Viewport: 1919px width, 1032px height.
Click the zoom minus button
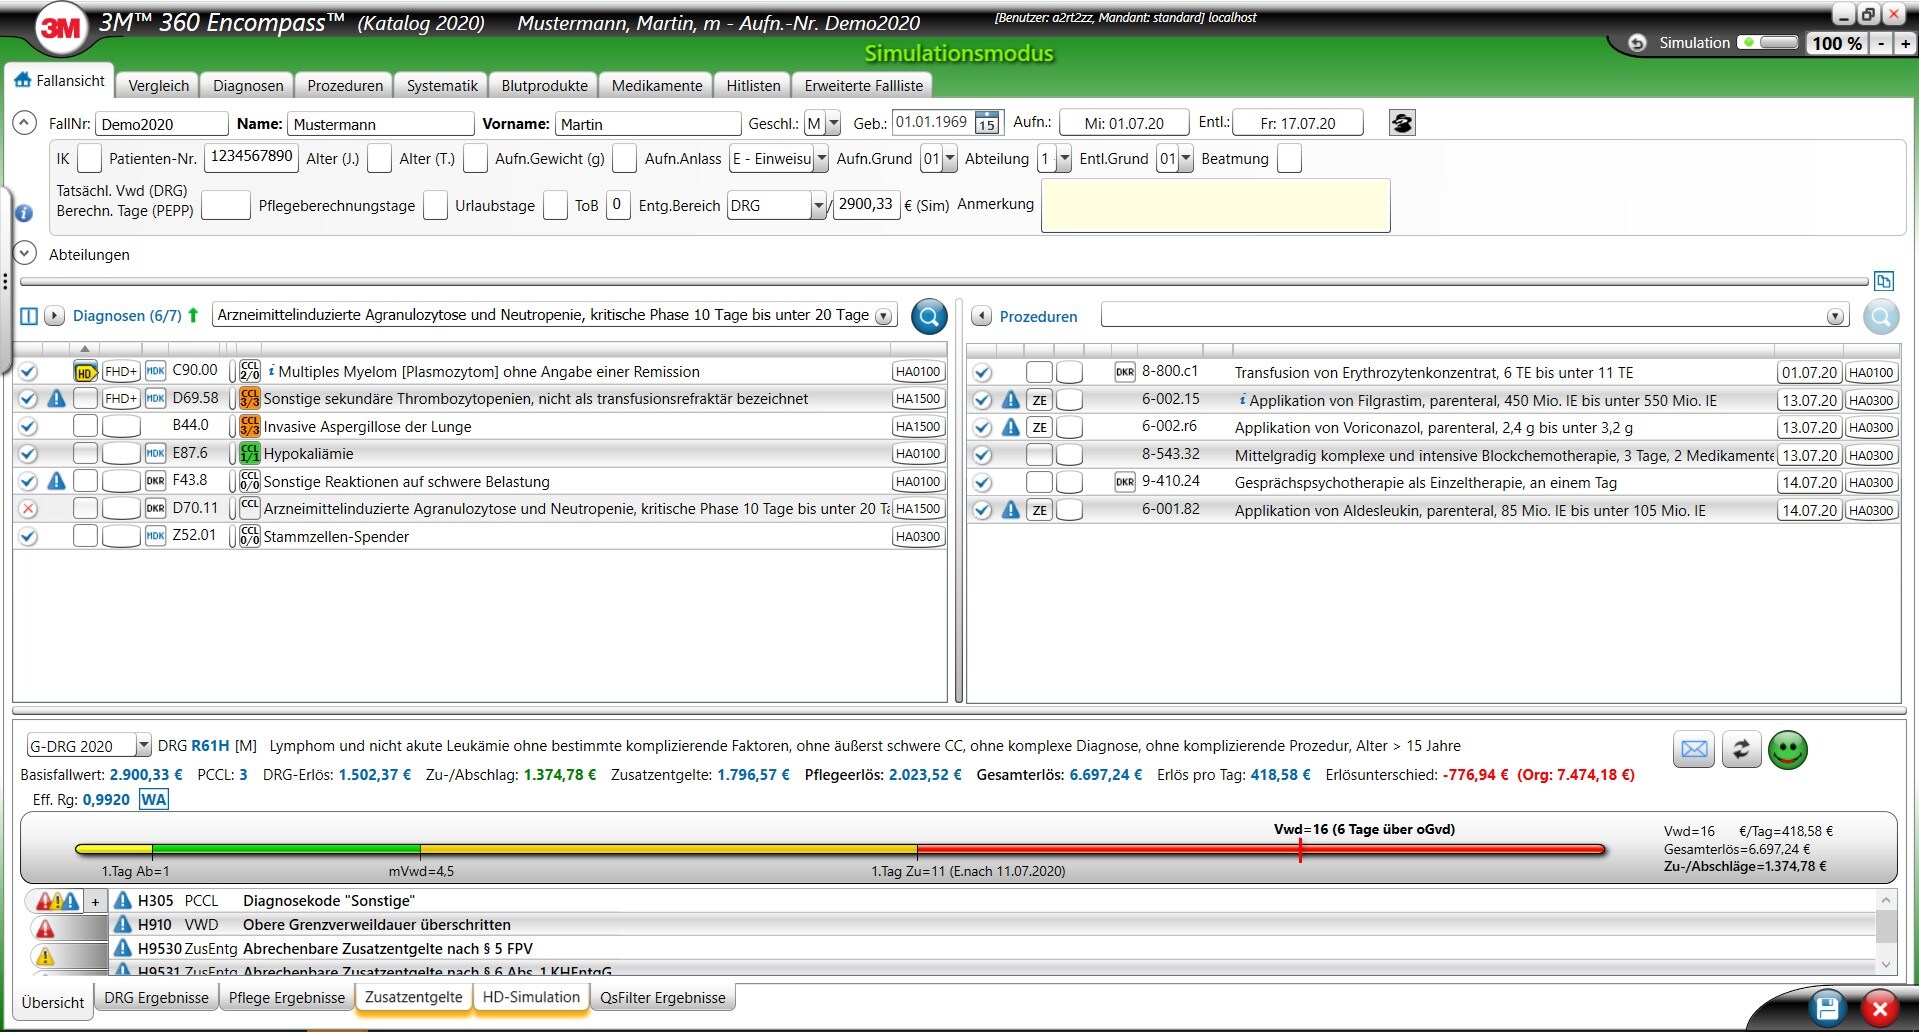[x=1881, y=43]
